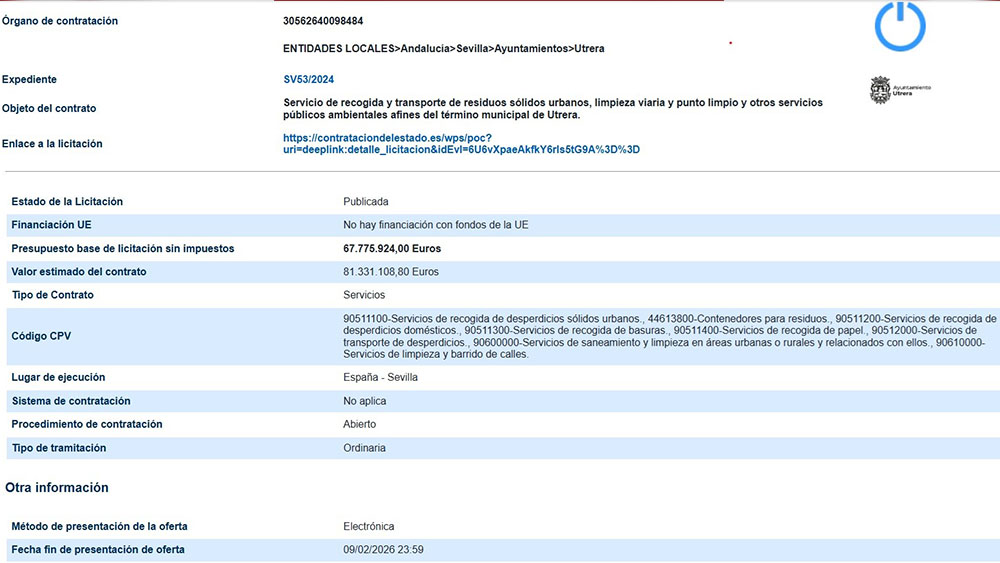
Task: Click the 'Otra información' heading
Action: [x=57, y=488]
